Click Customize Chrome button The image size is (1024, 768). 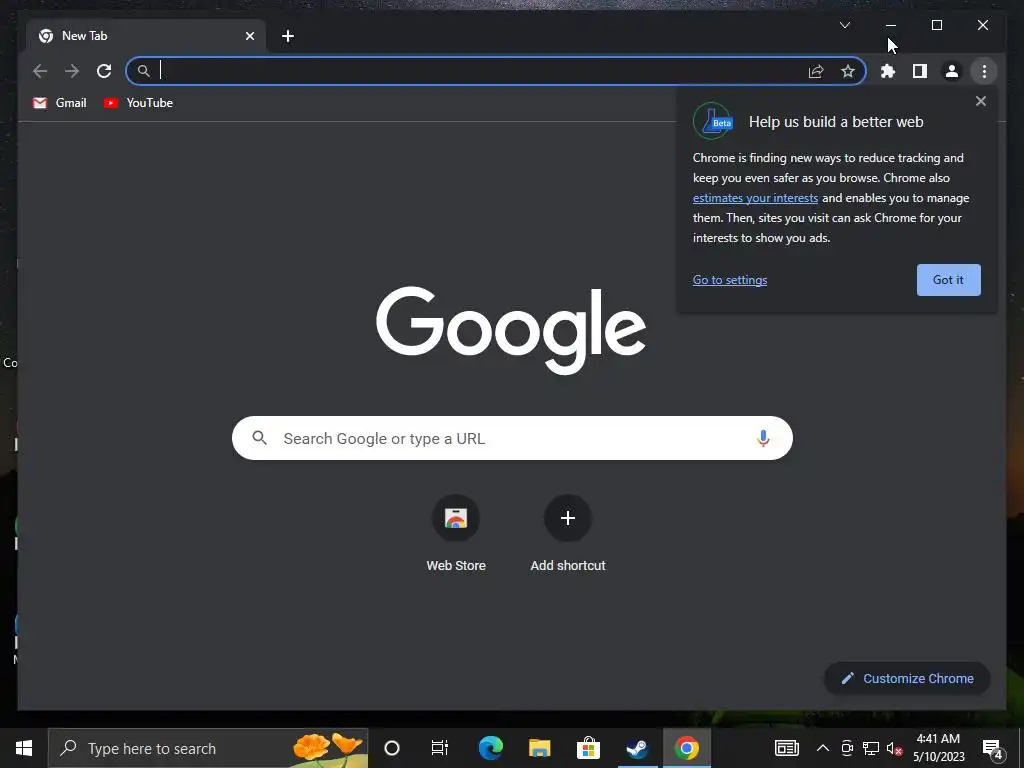point(907,679)
